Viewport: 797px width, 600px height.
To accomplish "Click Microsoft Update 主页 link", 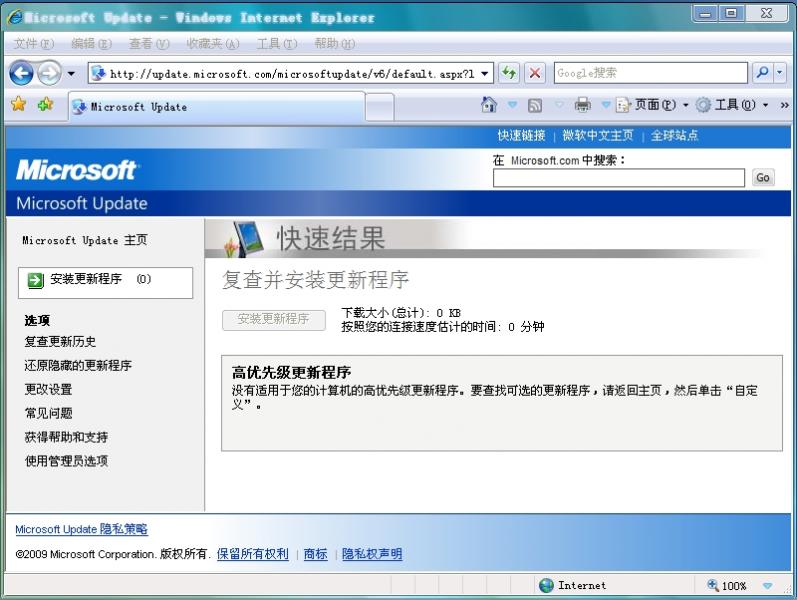I will coord(85,240).
